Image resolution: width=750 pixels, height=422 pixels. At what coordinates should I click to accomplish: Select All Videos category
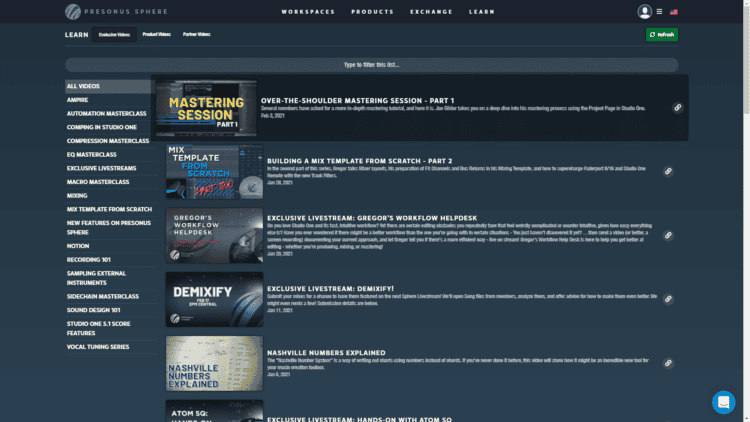[x=110, y=86]
